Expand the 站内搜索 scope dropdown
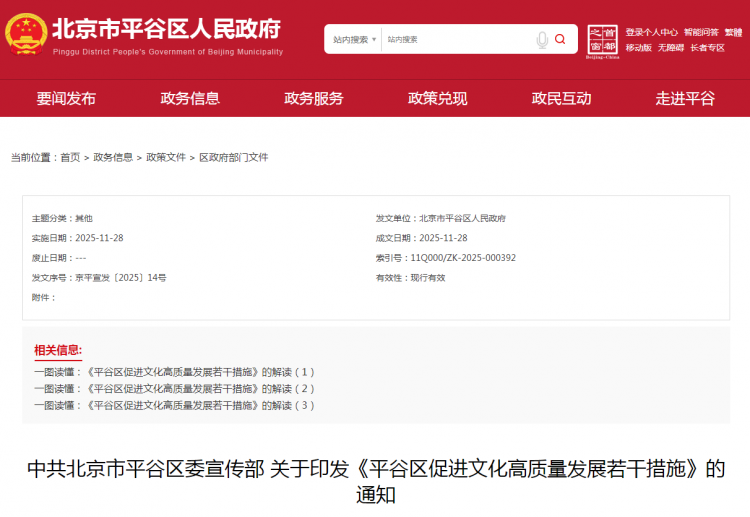Screen dimensions: 750x517 tap(354, 40)
